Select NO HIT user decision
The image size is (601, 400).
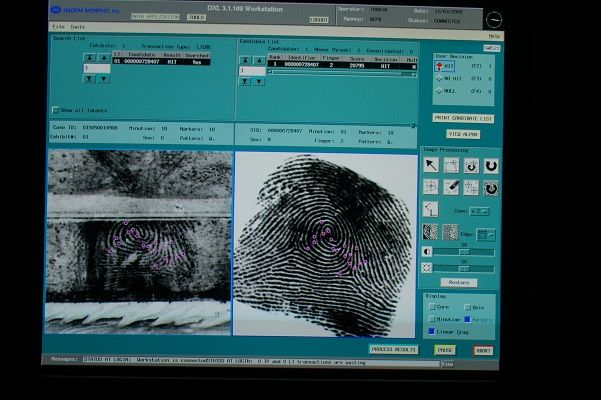449,79
